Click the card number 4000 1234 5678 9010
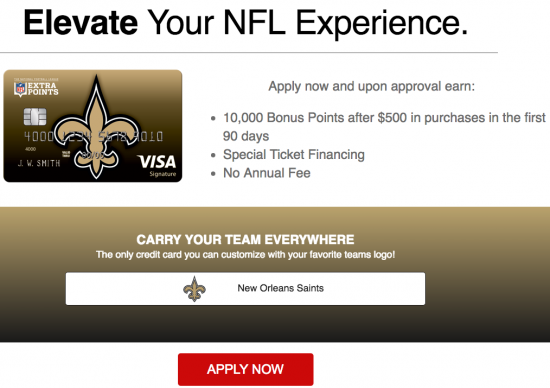 click(x=93, y=136)
